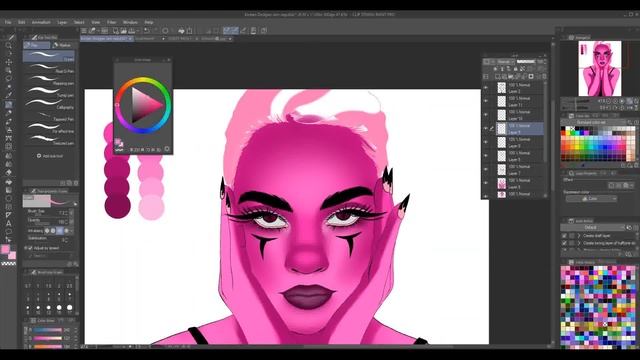This screenshot has width=640, height=360.
Task: Switch to the Pen sub tool tab
Action: tap(36, 45)
